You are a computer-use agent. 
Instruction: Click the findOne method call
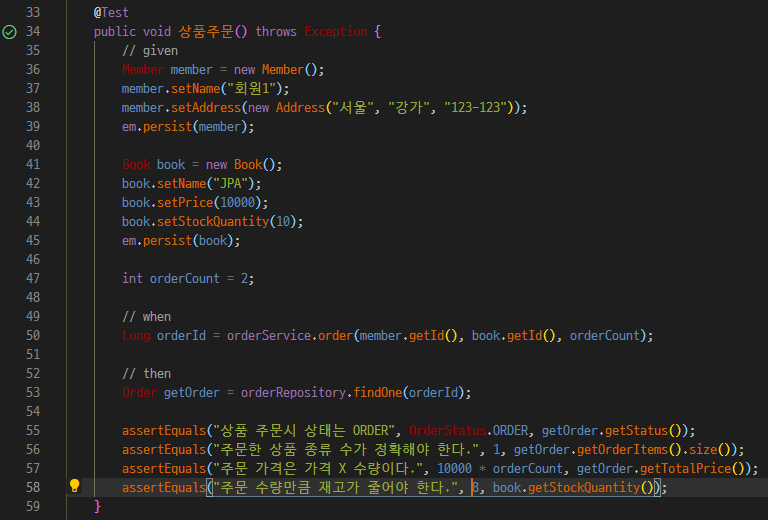pos(378,392)
